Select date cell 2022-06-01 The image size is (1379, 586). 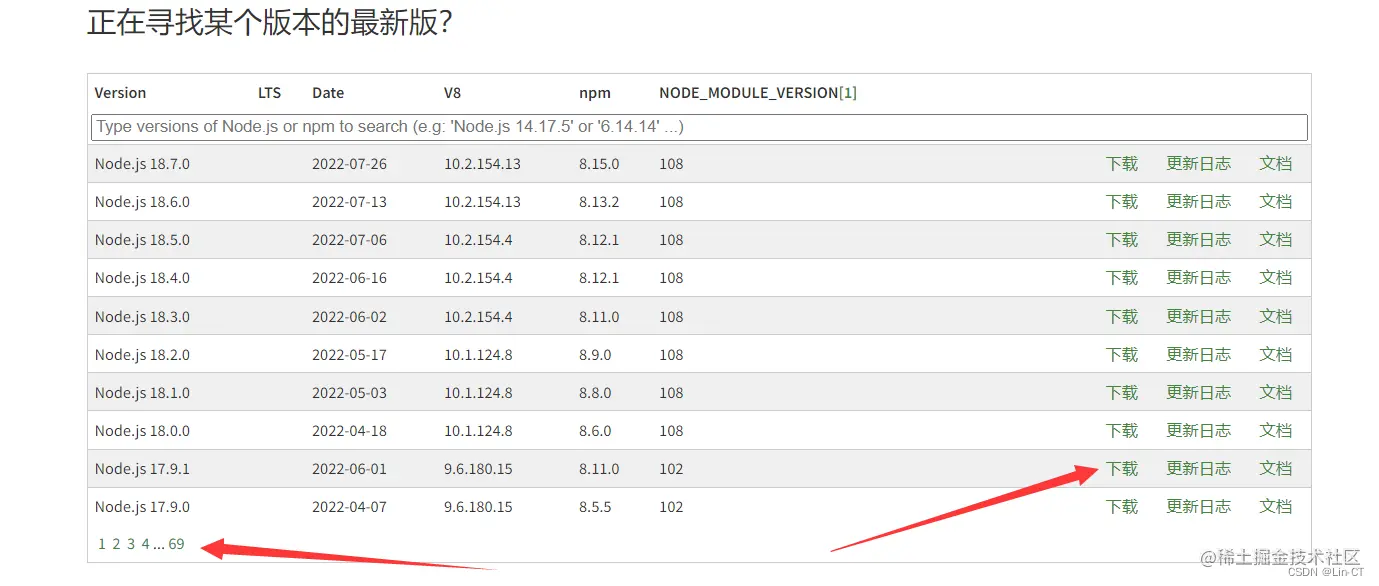tap(349, 469)
